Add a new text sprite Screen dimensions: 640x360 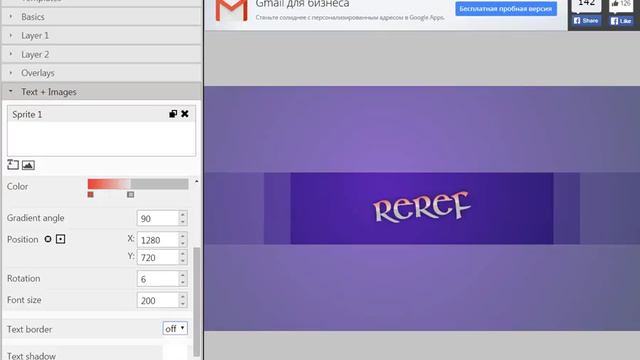(13, 164)
